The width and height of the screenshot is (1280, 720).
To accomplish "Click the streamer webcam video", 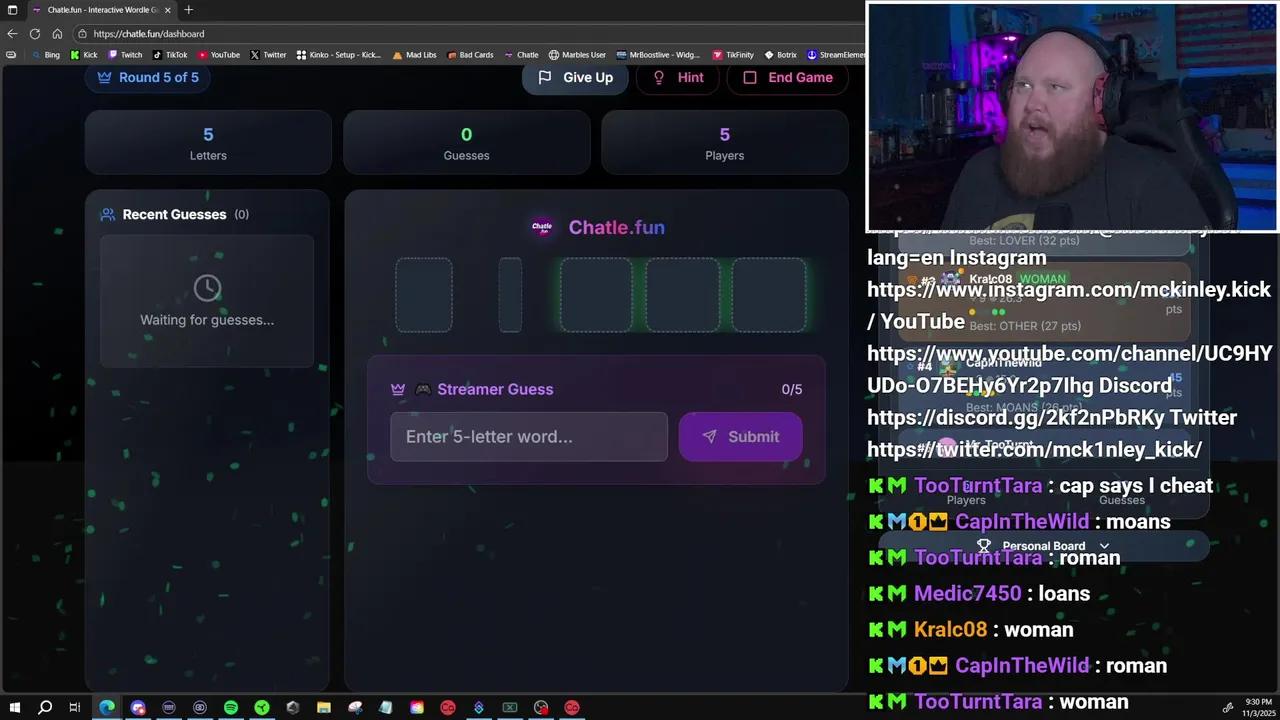I will [x=1072, y=117].
